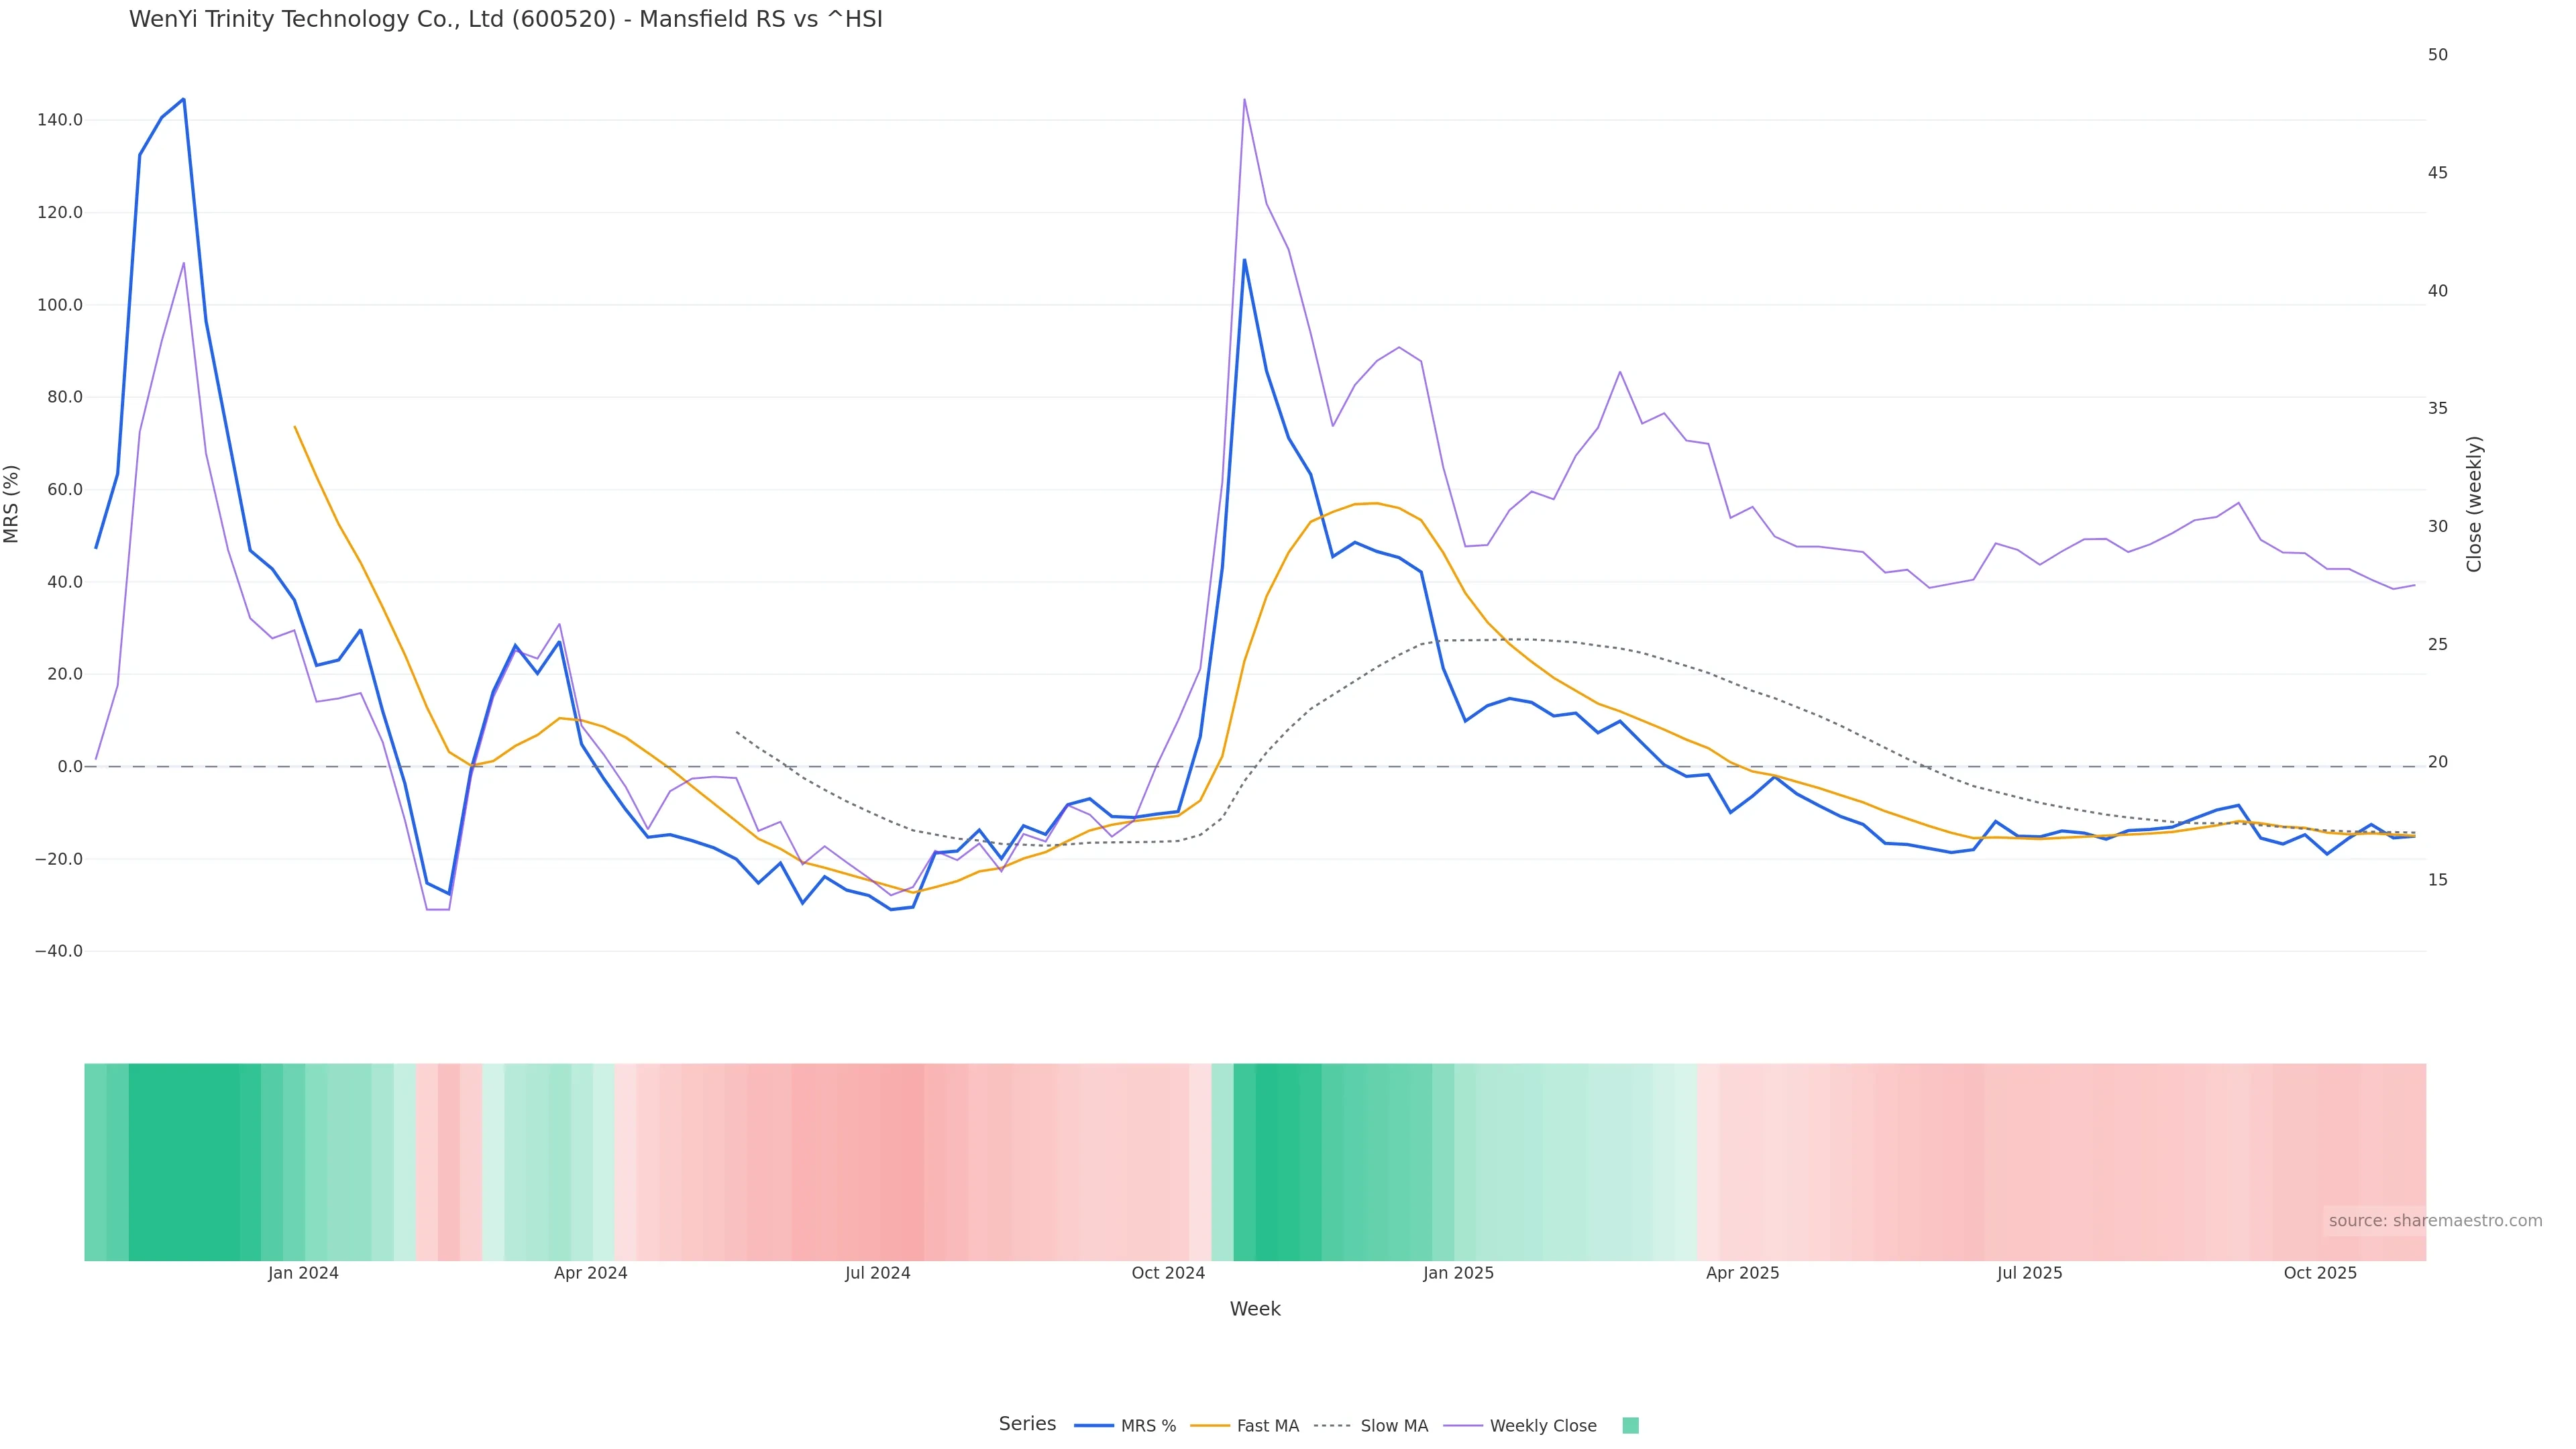Select the Apr 2025 tick label
Screen dimensions: 2576x1449
click(1742, 1273)
